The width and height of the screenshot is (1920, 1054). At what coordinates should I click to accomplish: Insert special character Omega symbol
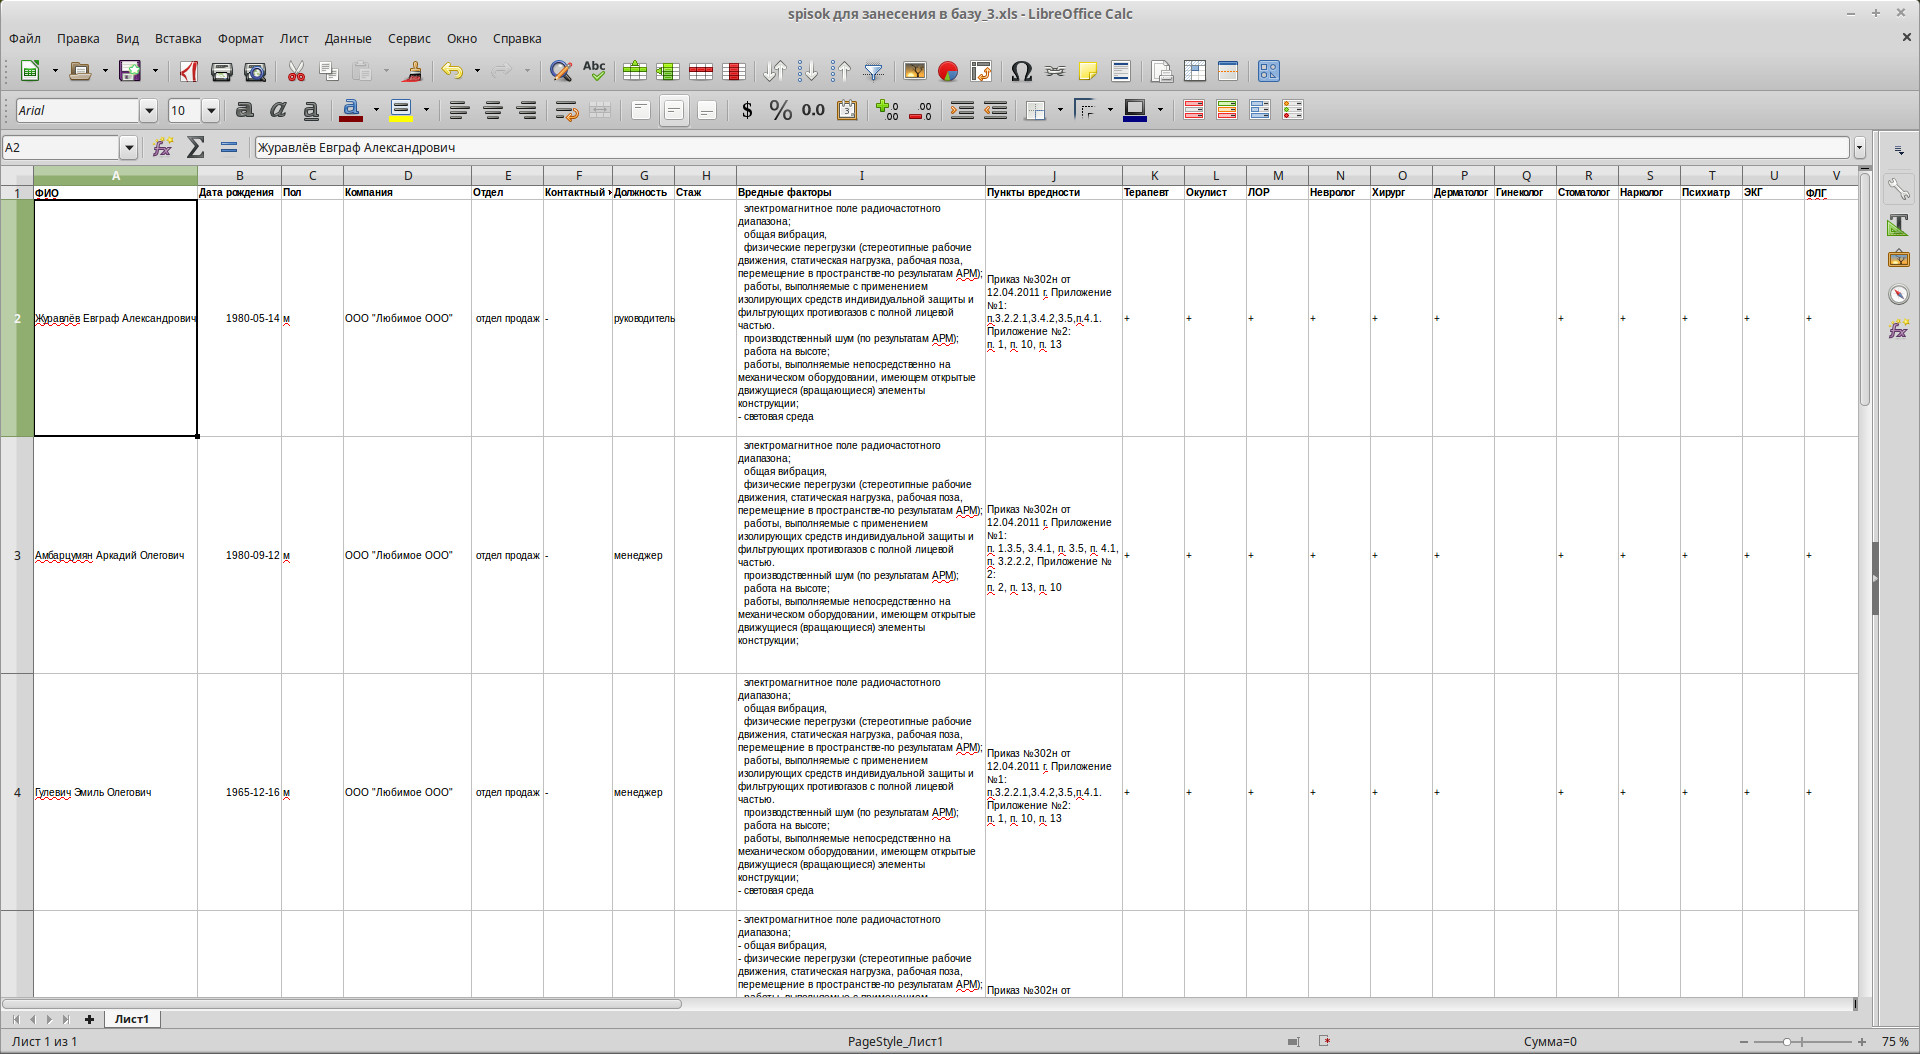point(1021,71)
